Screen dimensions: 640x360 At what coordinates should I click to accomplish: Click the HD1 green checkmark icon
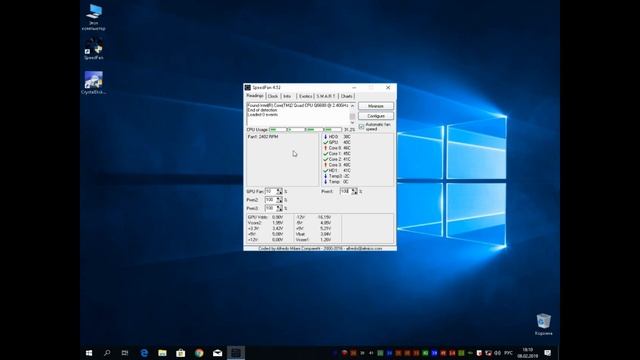(325, 171)
